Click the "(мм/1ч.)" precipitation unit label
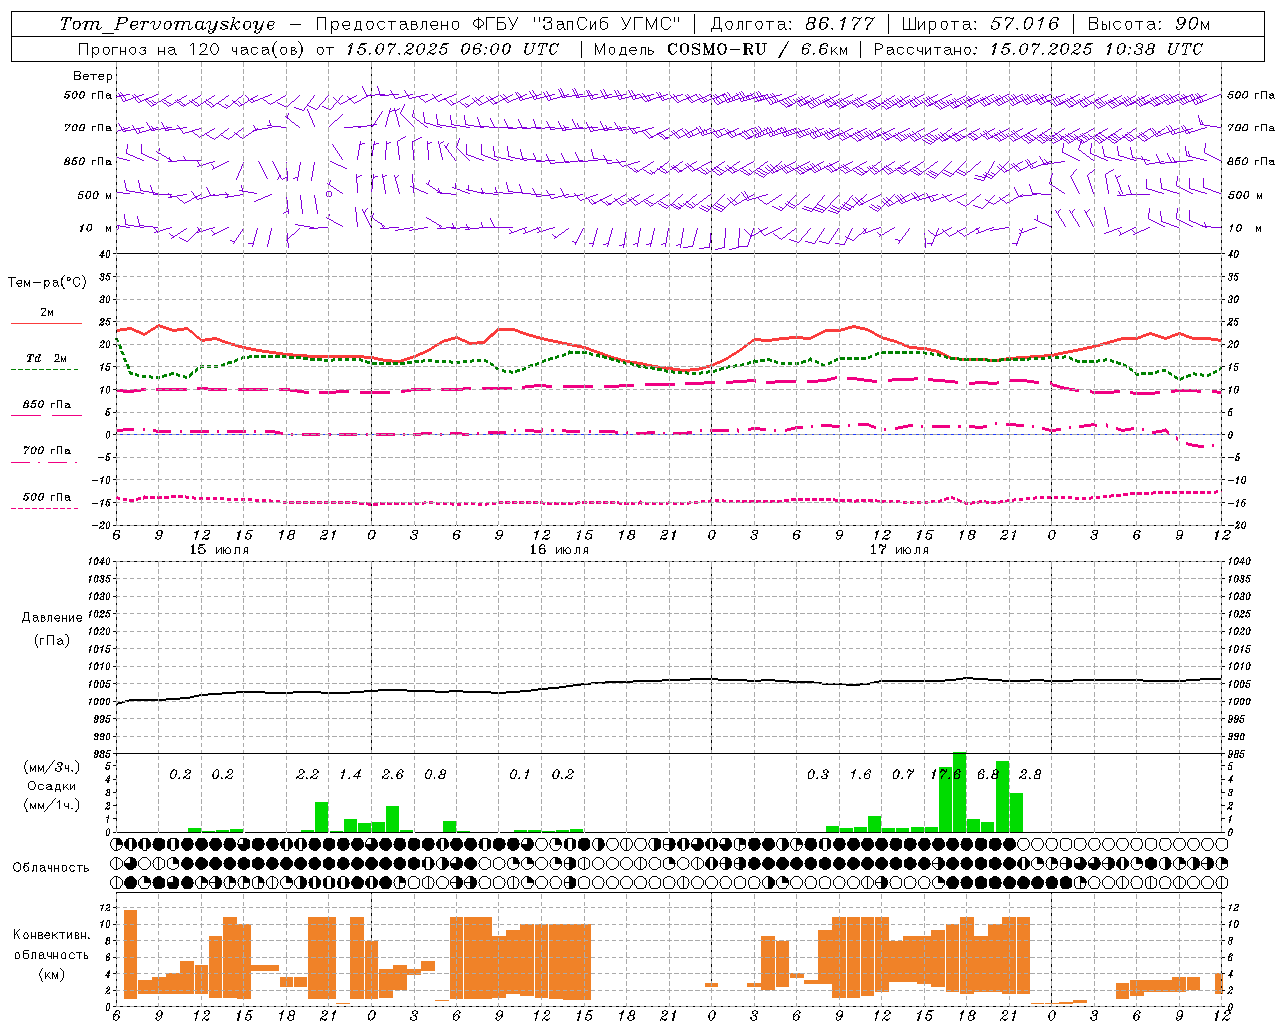 (x=51, y=804)
